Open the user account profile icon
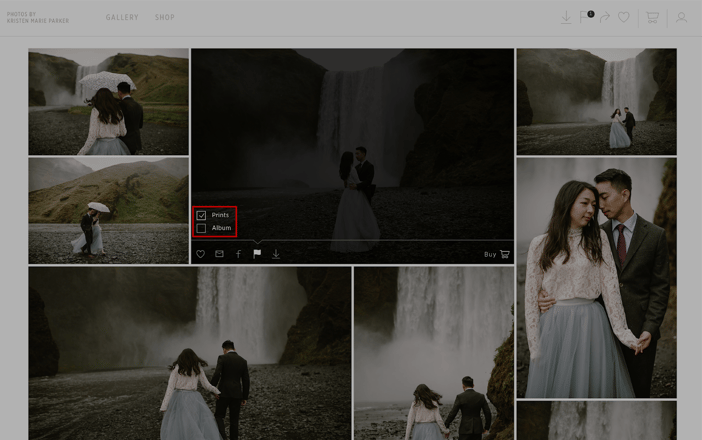This screenshot has width=702, height=440. click(681, 17)
